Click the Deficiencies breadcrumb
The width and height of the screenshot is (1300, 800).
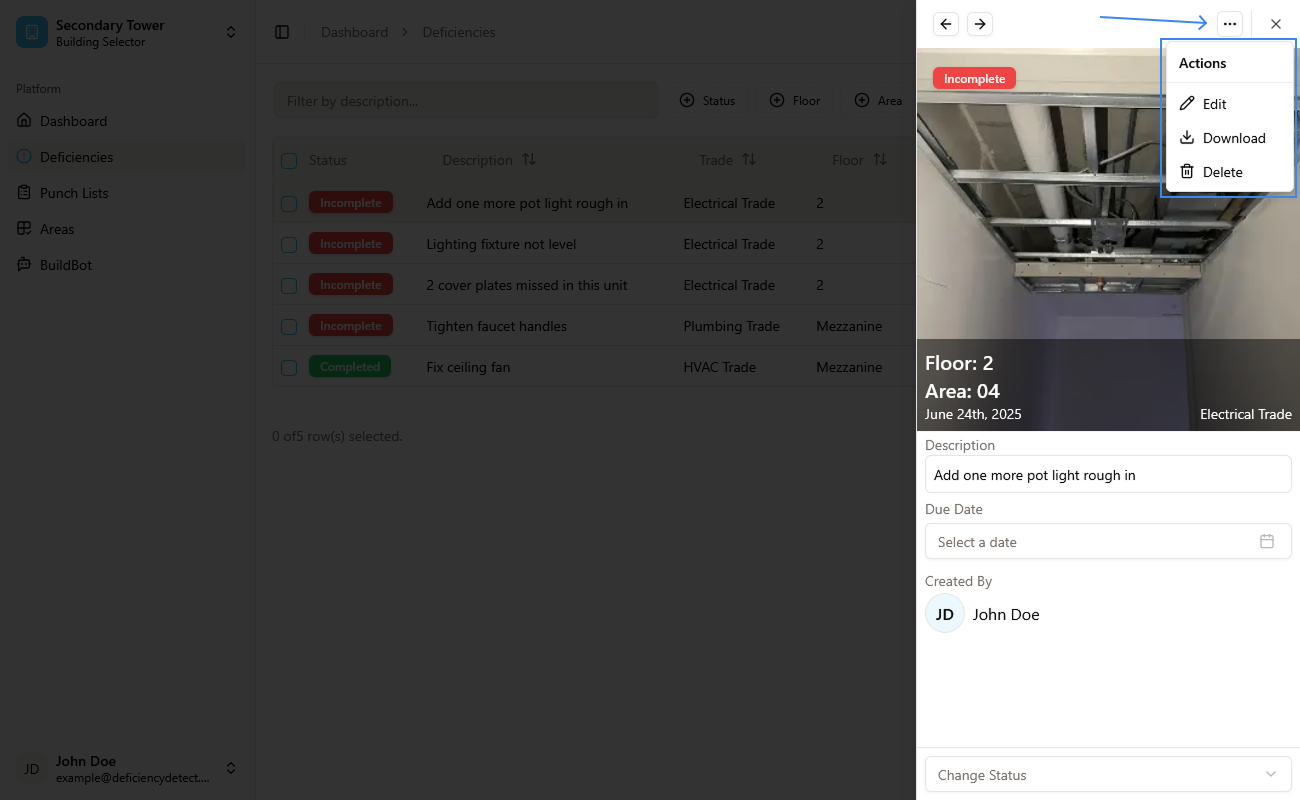click(459, 32)
